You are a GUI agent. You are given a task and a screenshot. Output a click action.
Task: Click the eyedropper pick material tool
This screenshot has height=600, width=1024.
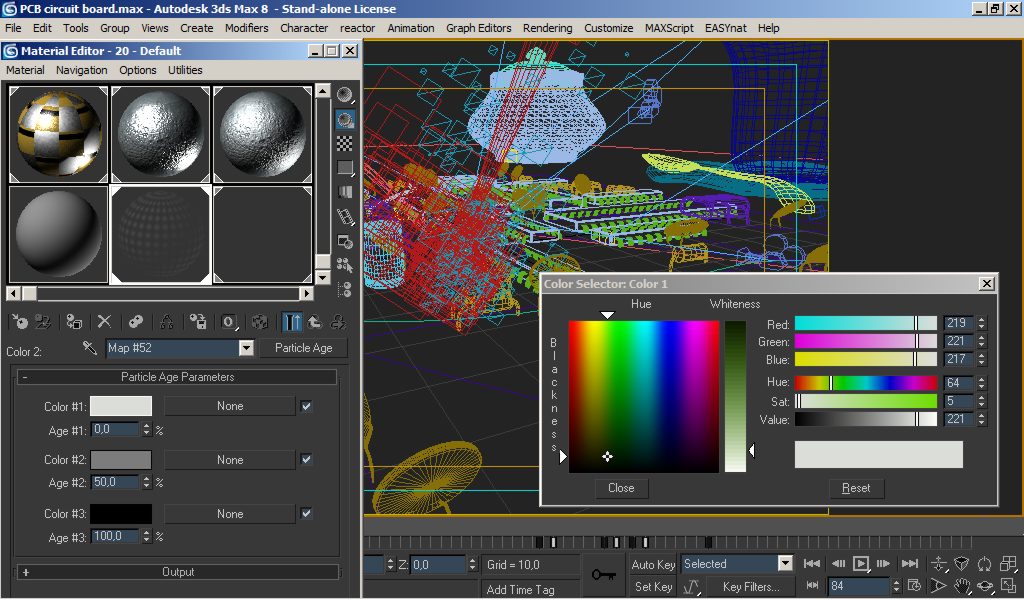tap(90, 348)
